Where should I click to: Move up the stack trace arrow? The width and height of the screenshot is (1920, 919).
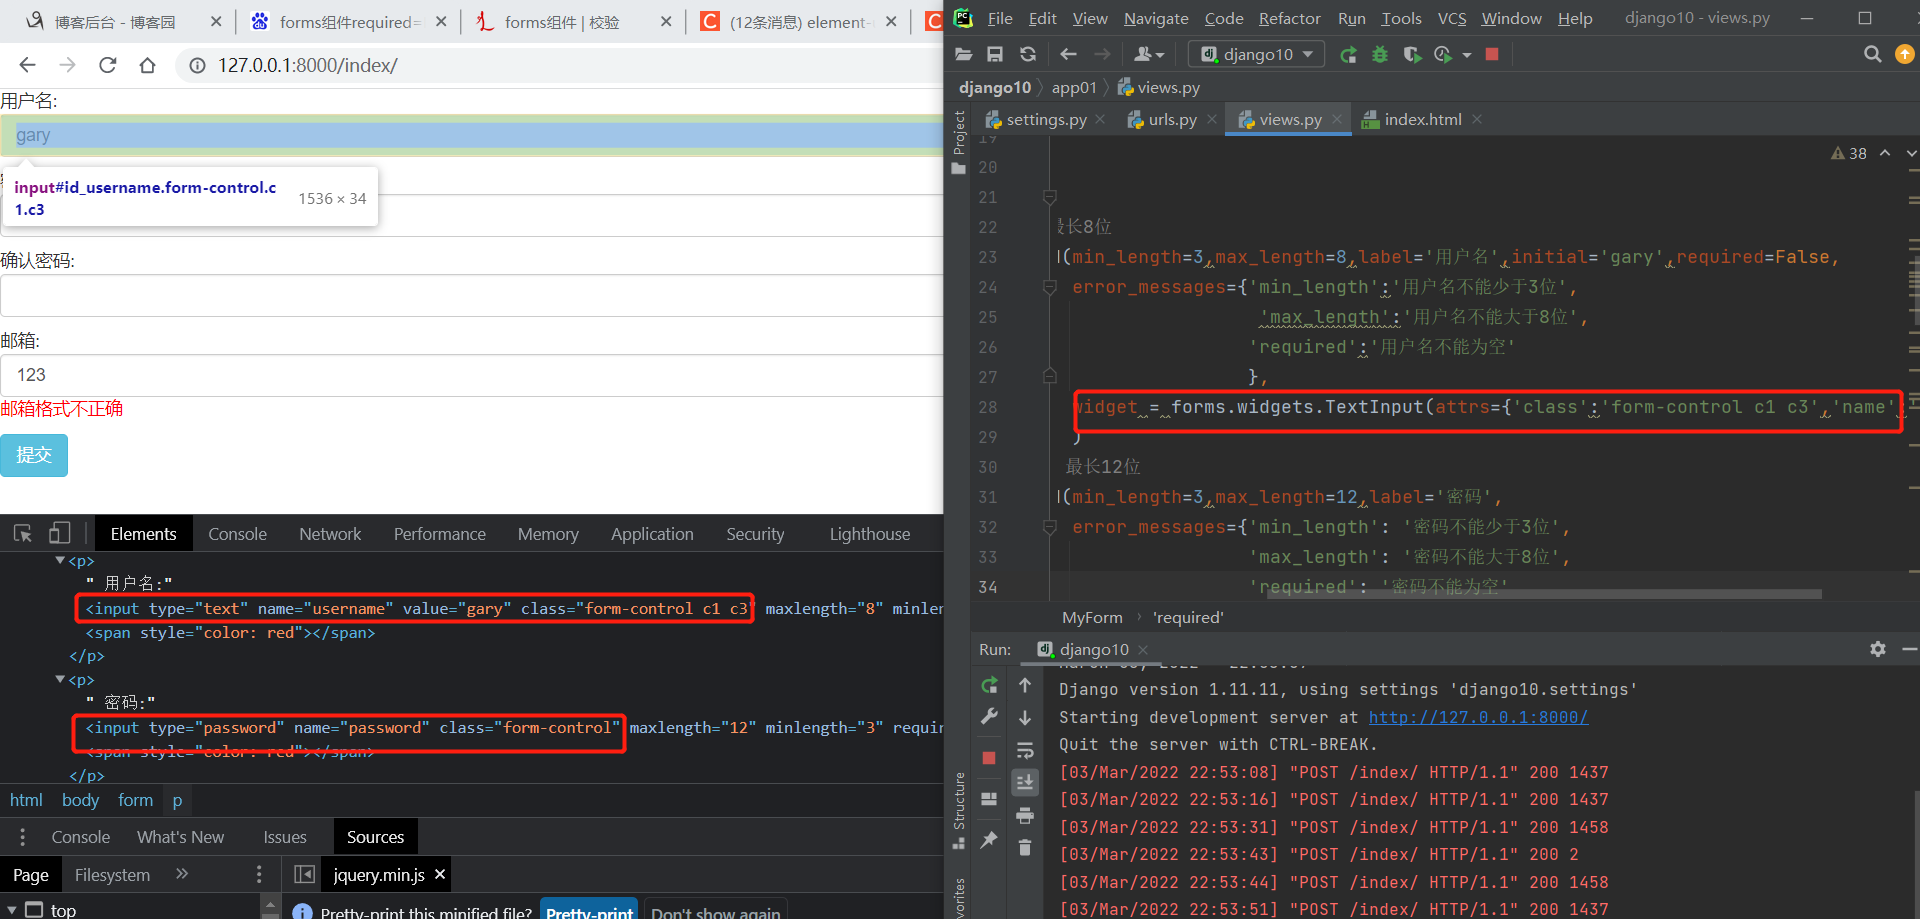tap(1025, 685)
